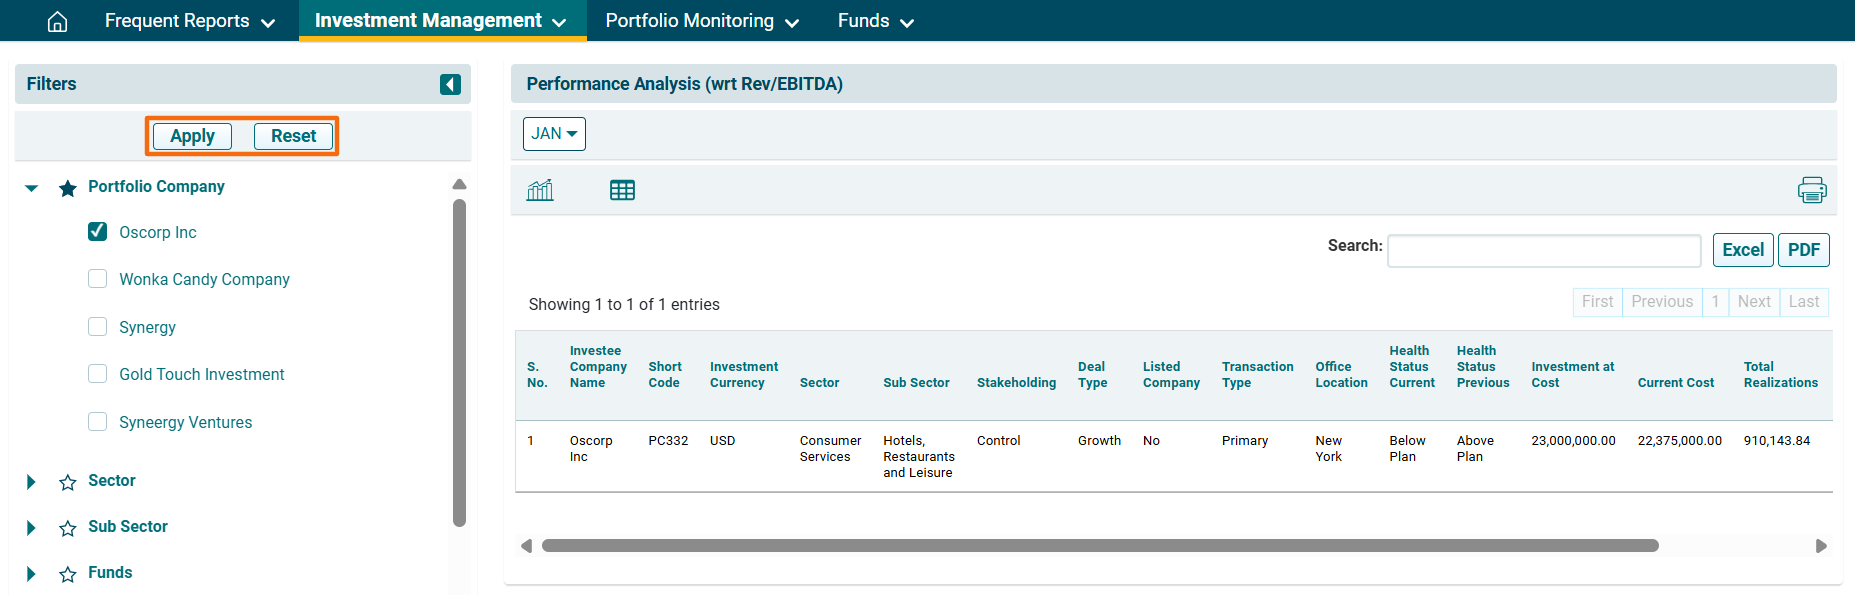This screenshot has height=595, width=1855.
Task: Open the JAN month dropdown
Action: click(x=554, y=134)
